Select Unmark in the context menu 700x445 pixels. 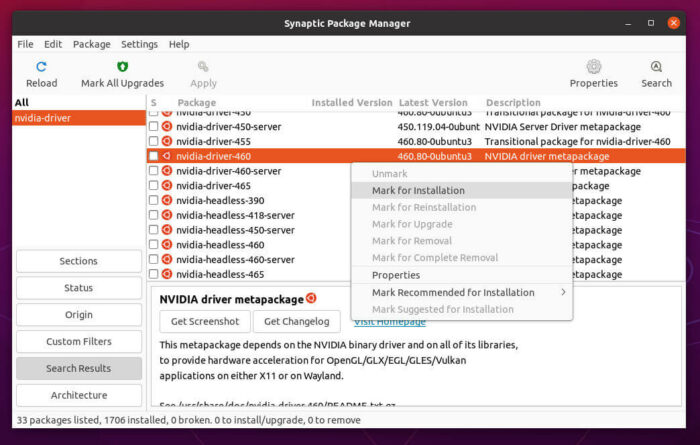click(462, 174)
